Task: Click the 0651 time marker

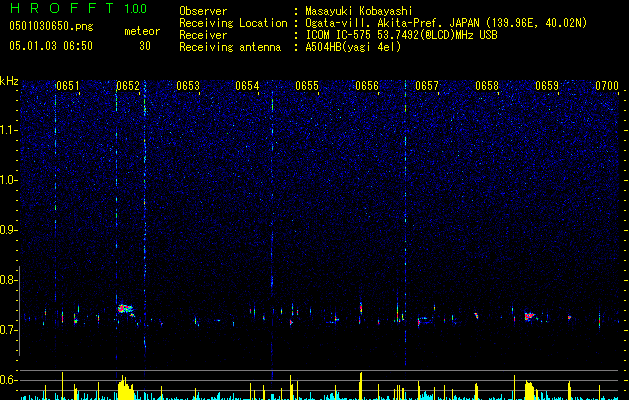Action: 68,86
